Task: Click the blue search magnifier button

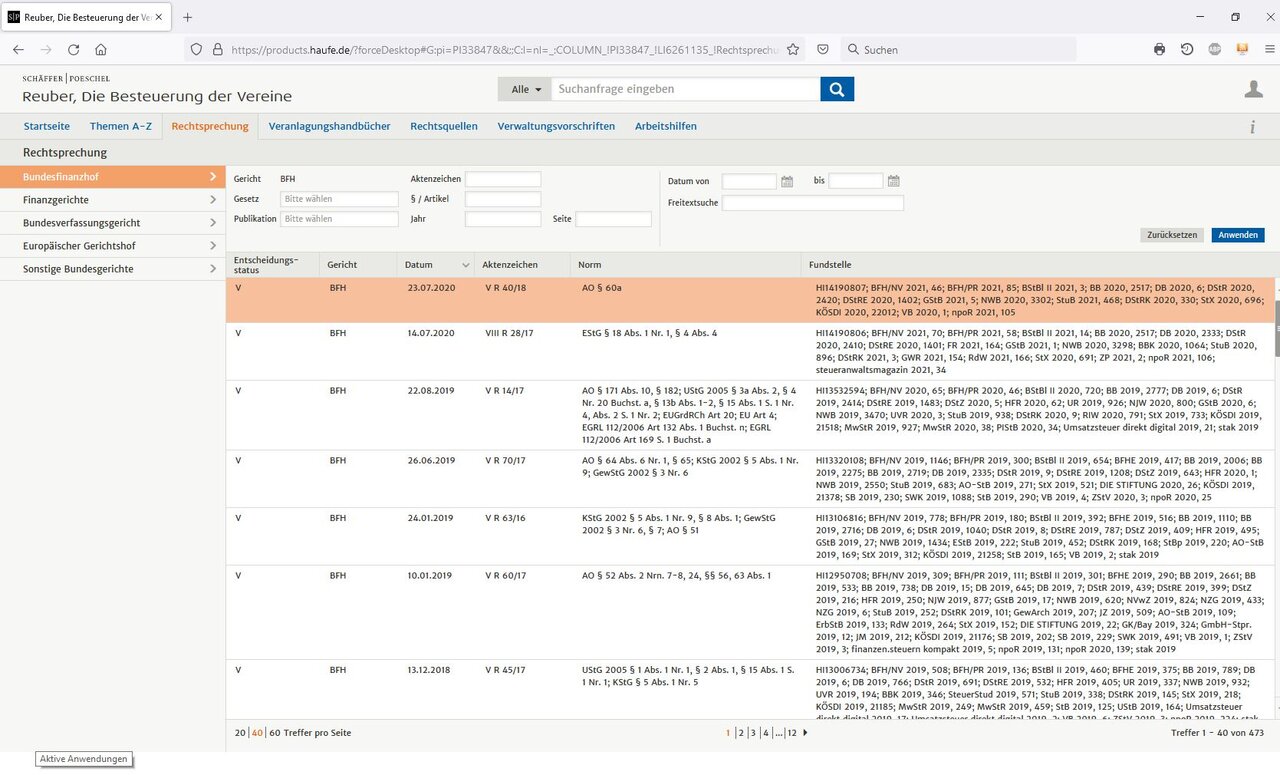Action: (837, 89)
